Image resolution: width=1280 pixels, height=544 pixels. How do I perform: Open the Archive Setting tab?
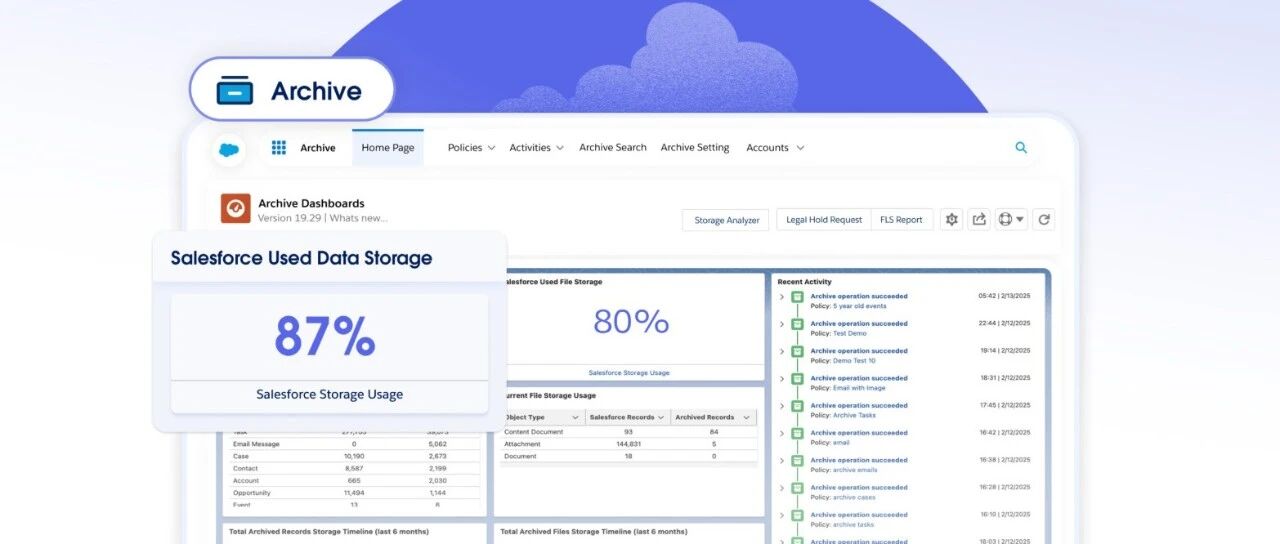695,148
